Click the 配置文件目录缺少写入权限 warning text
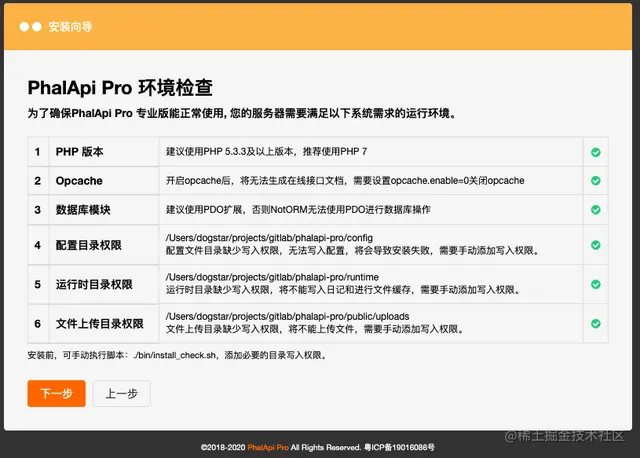640x458 pixels. 353,250
